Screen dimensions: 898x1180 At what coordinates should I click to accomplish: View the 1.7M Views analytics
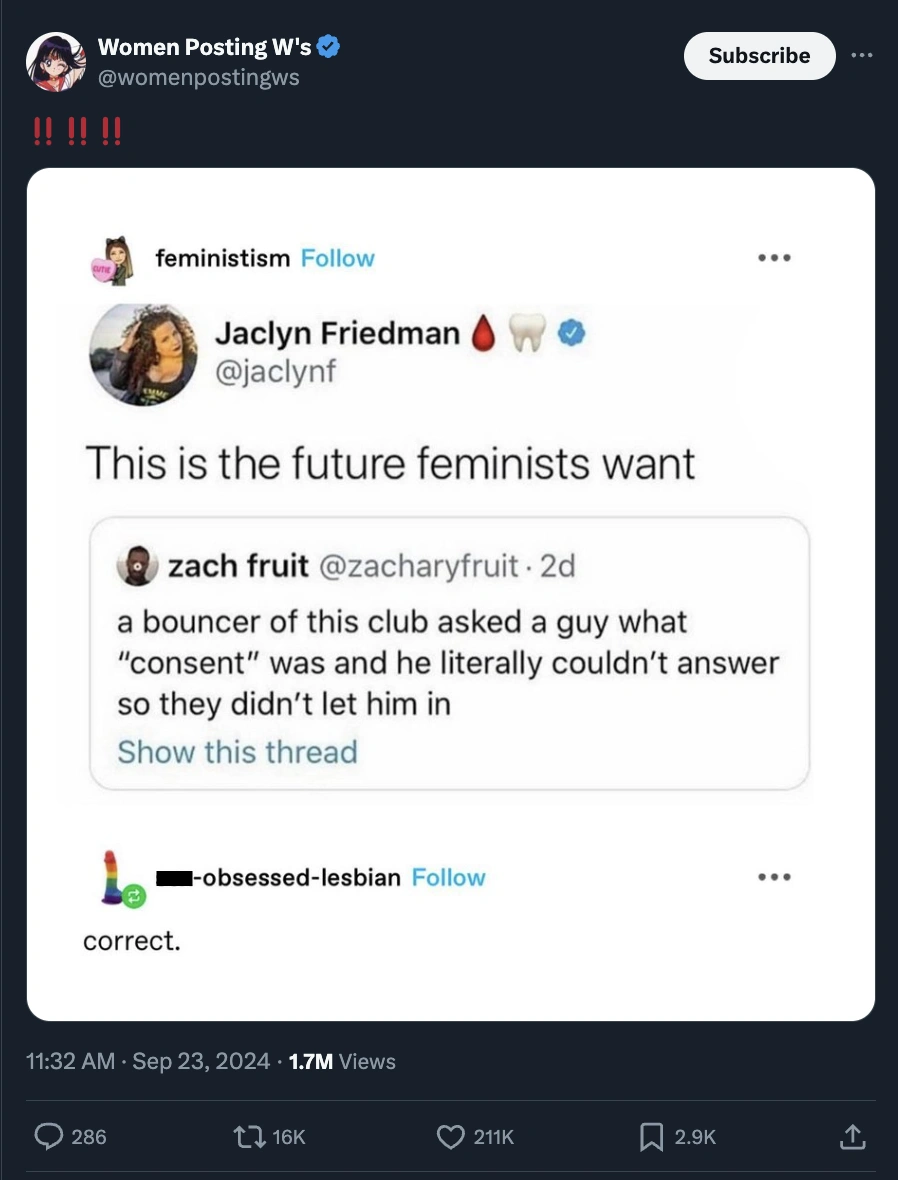[x=341, y=1061]
